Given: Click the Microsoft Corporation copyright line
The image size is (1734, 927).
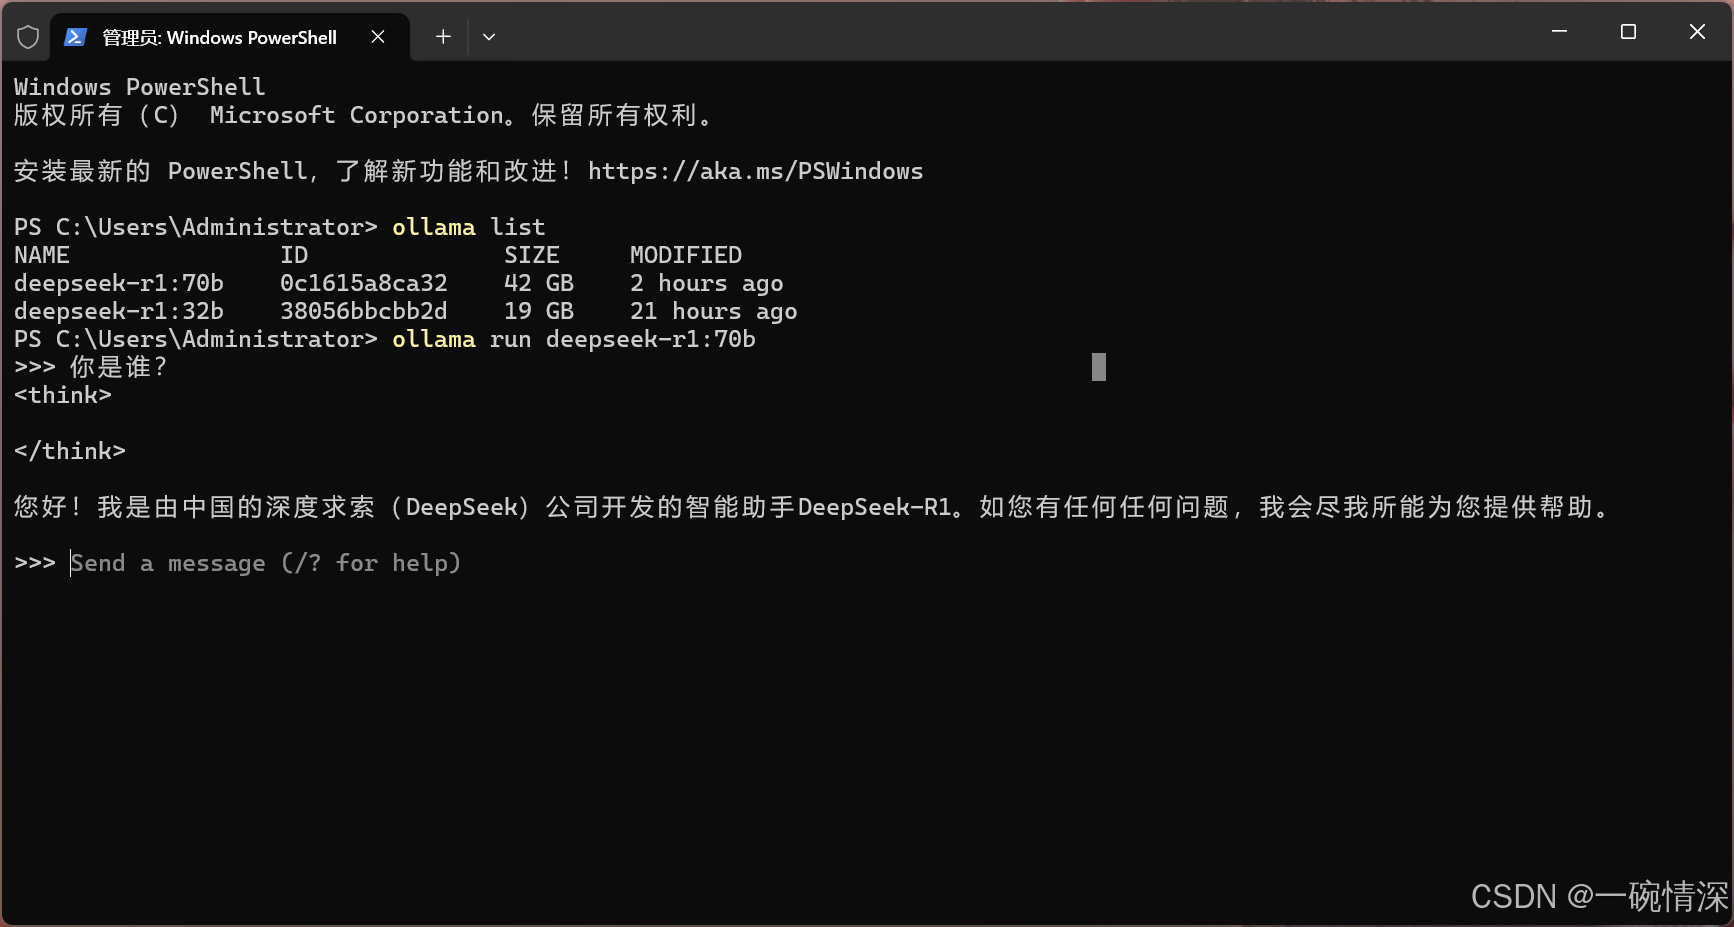Looking at the screenshot, I should click(364, 115).
